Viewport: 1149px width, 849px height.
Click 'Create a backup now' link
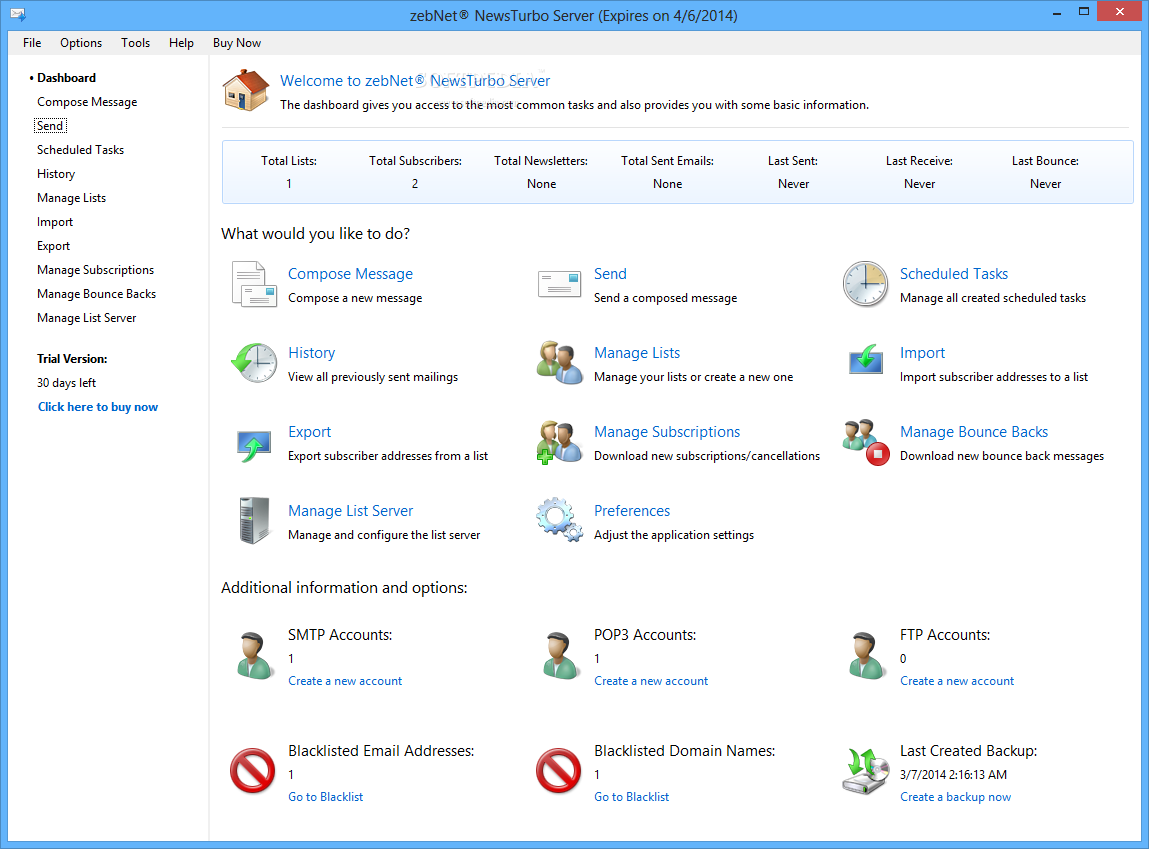pyautogui.click(x=956, y=796)
